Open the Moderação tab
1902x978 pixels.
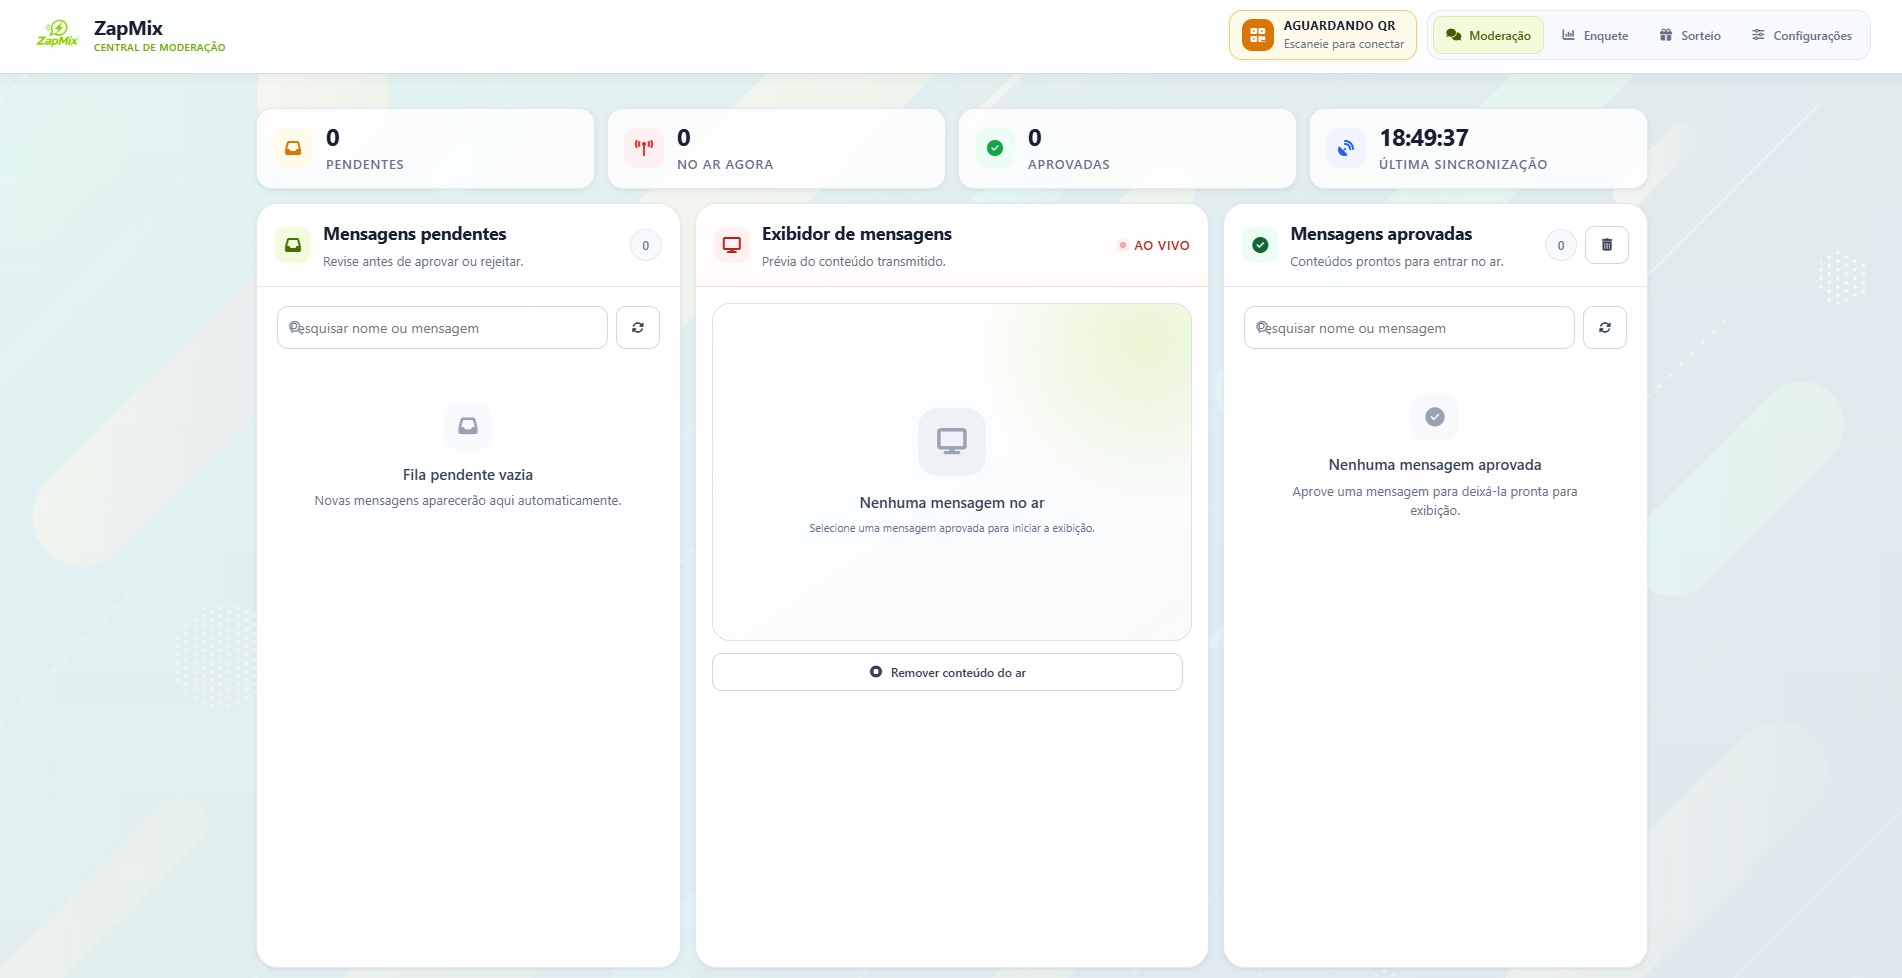1488,35
